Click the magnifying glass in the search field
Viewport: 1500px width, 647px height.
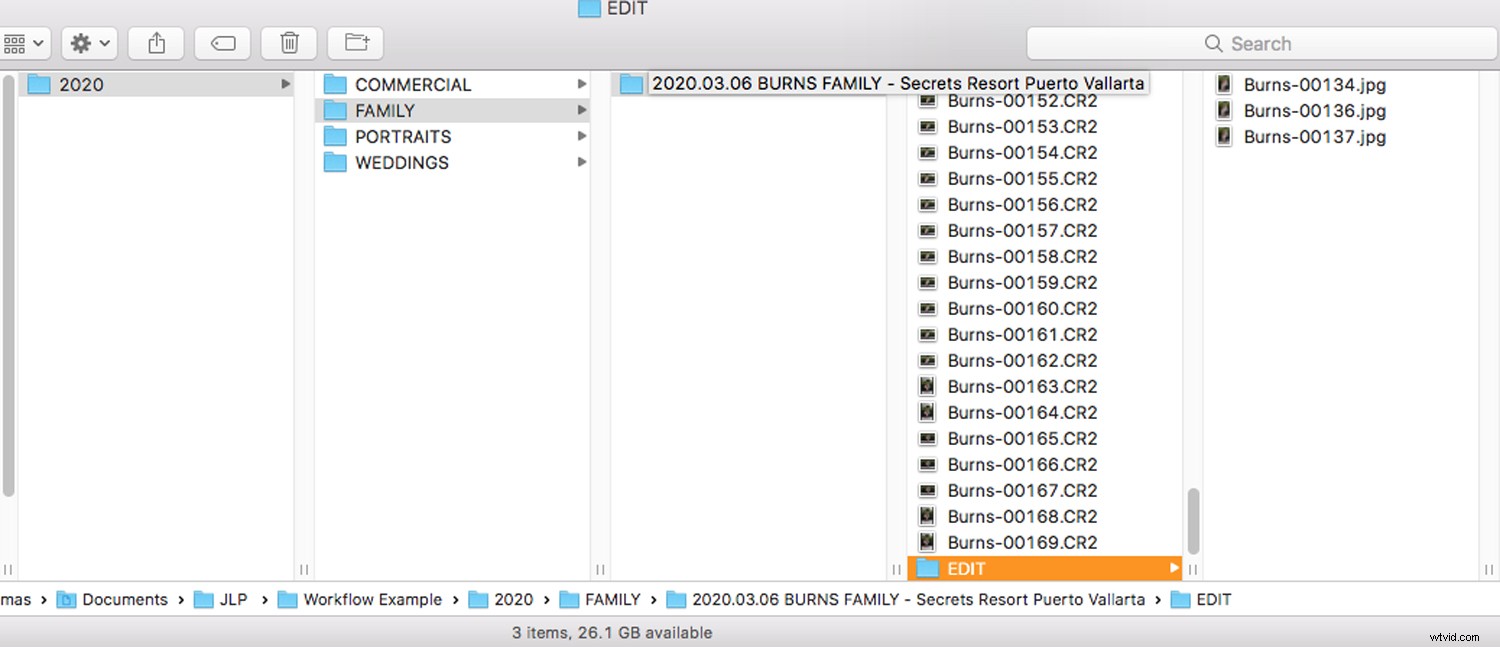1214,43
